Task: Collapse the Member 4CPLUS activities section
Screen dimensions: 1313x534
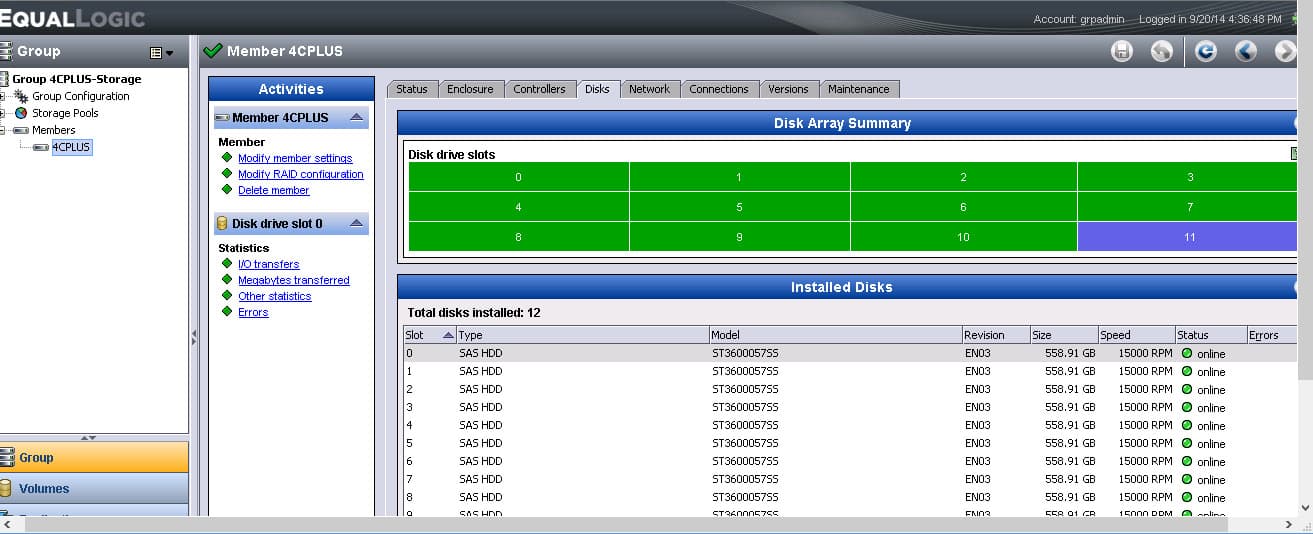Action: point(356,118)
